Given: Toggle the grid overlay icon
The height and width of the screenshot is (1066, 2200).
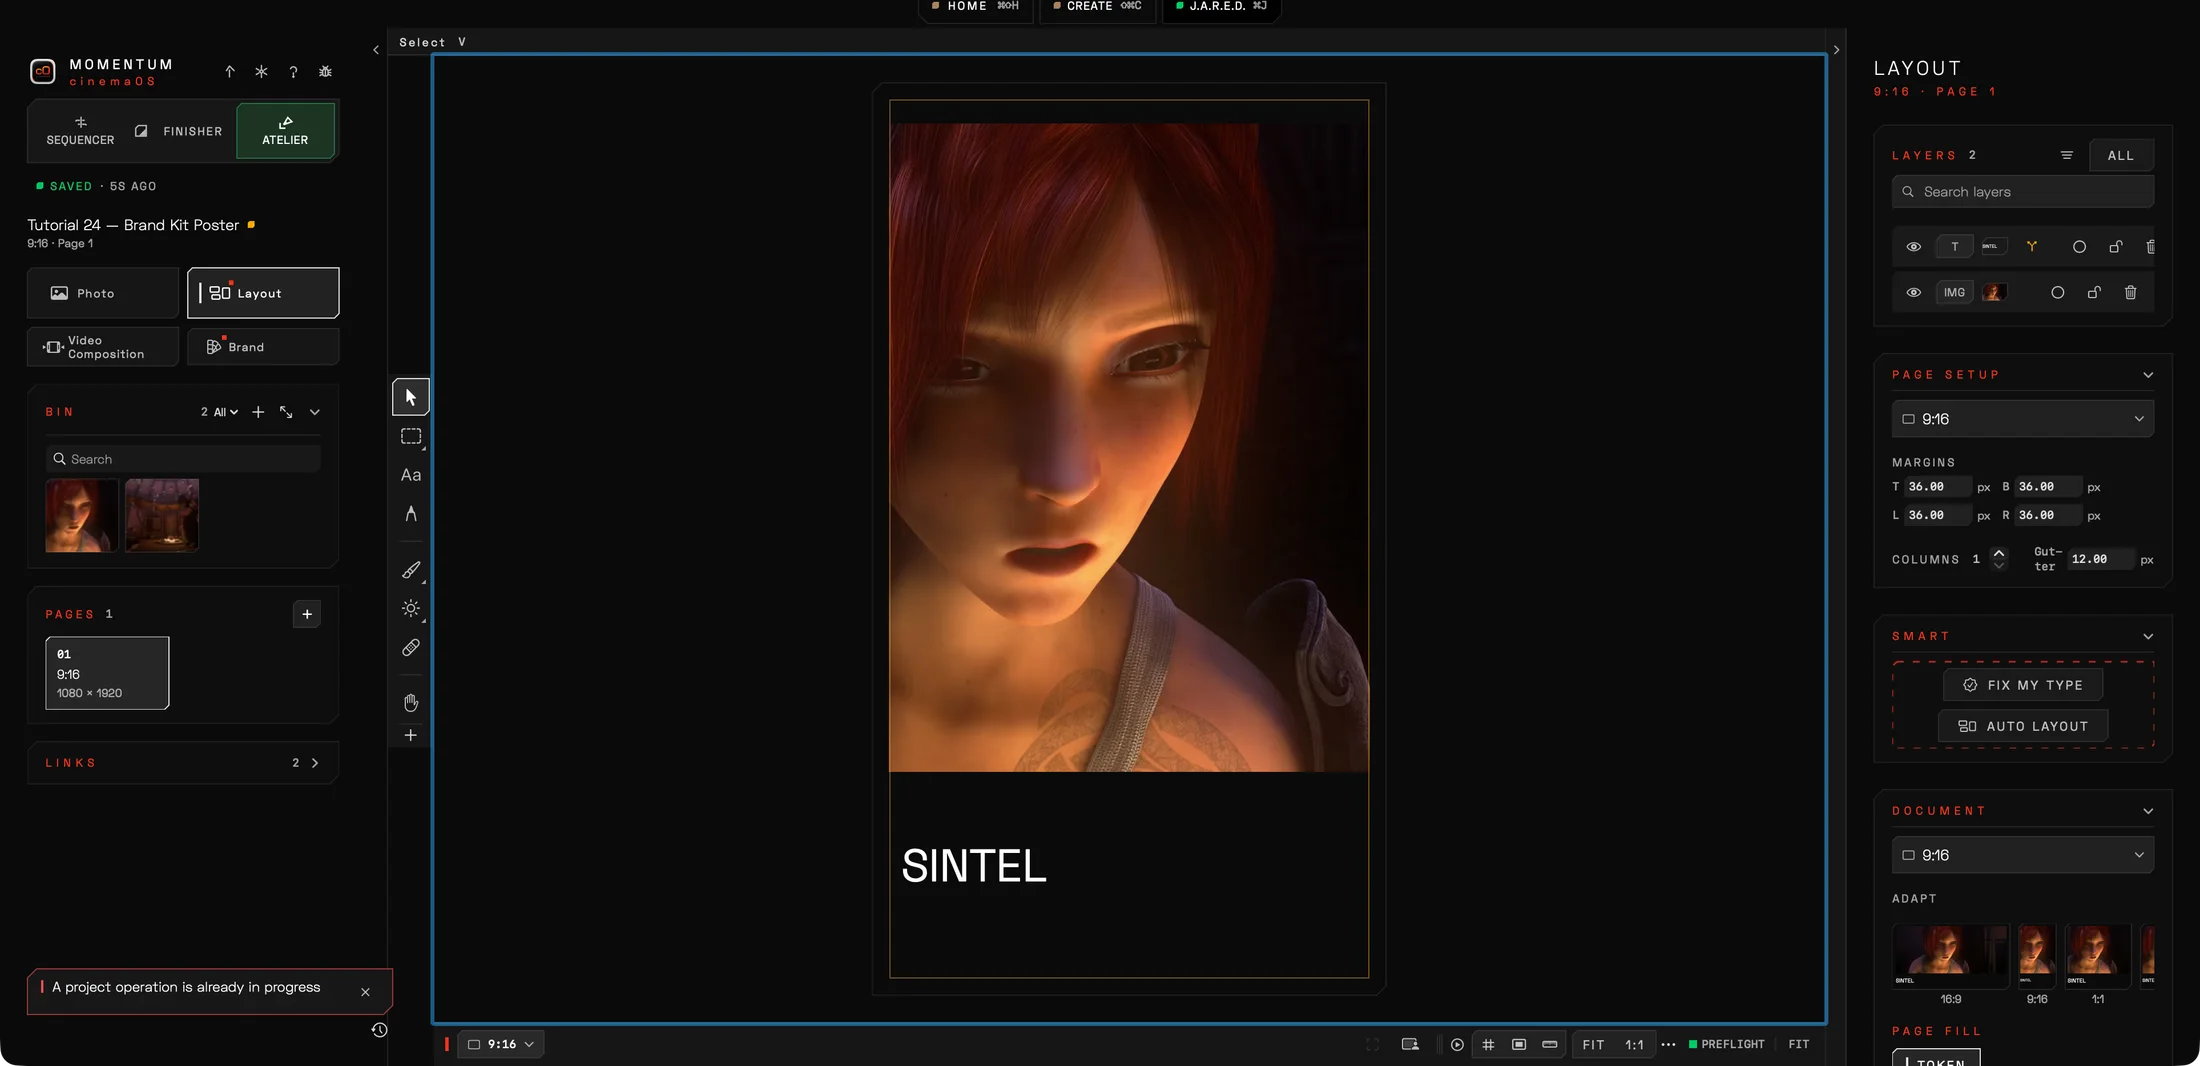Looking at the screenshot, I should pyautogui.click(x=1488, y=1044).
